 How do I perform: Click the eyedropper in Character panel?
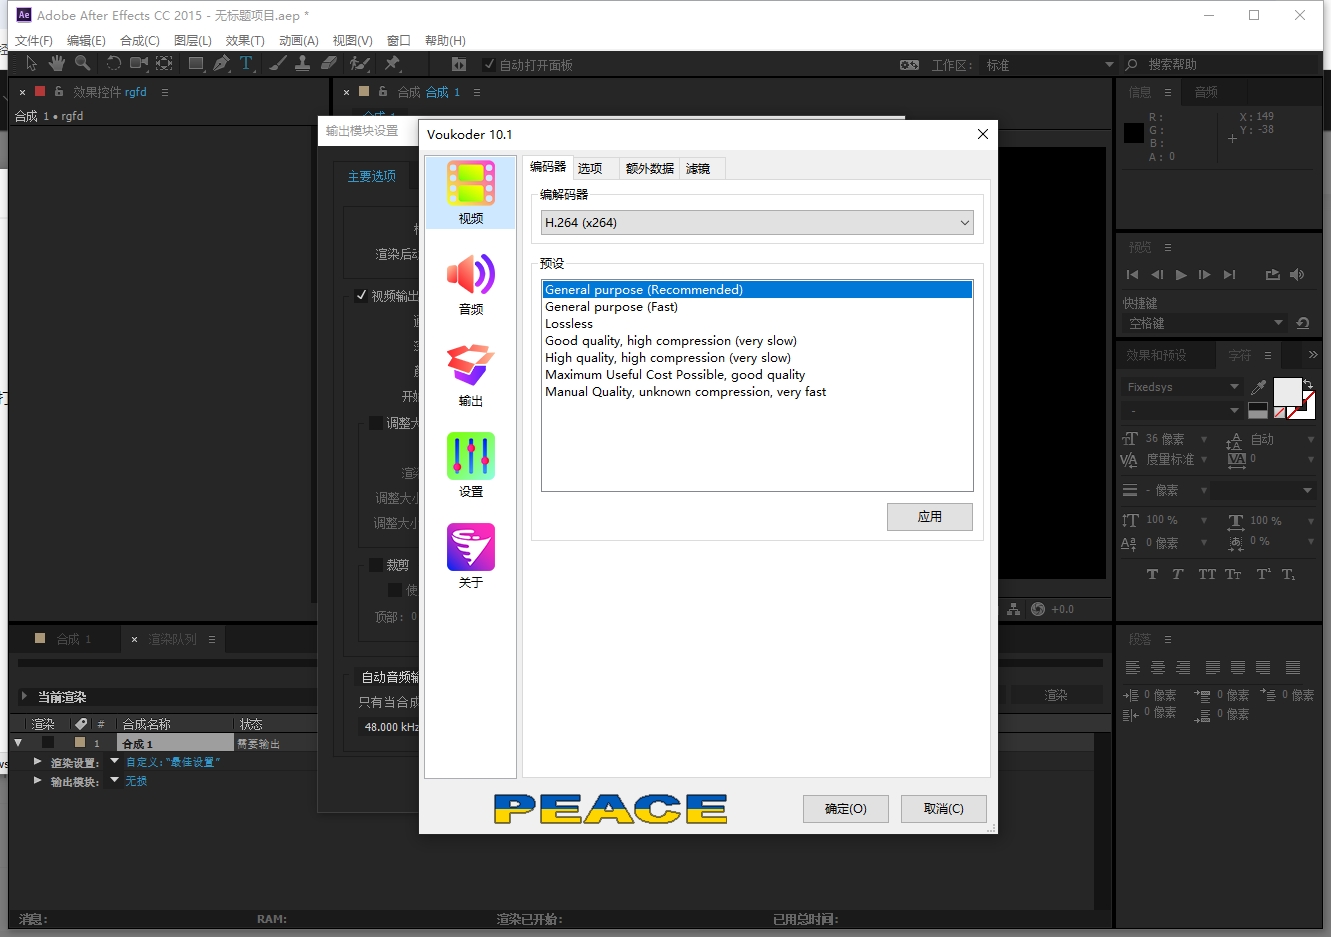tap(1259, 387)
